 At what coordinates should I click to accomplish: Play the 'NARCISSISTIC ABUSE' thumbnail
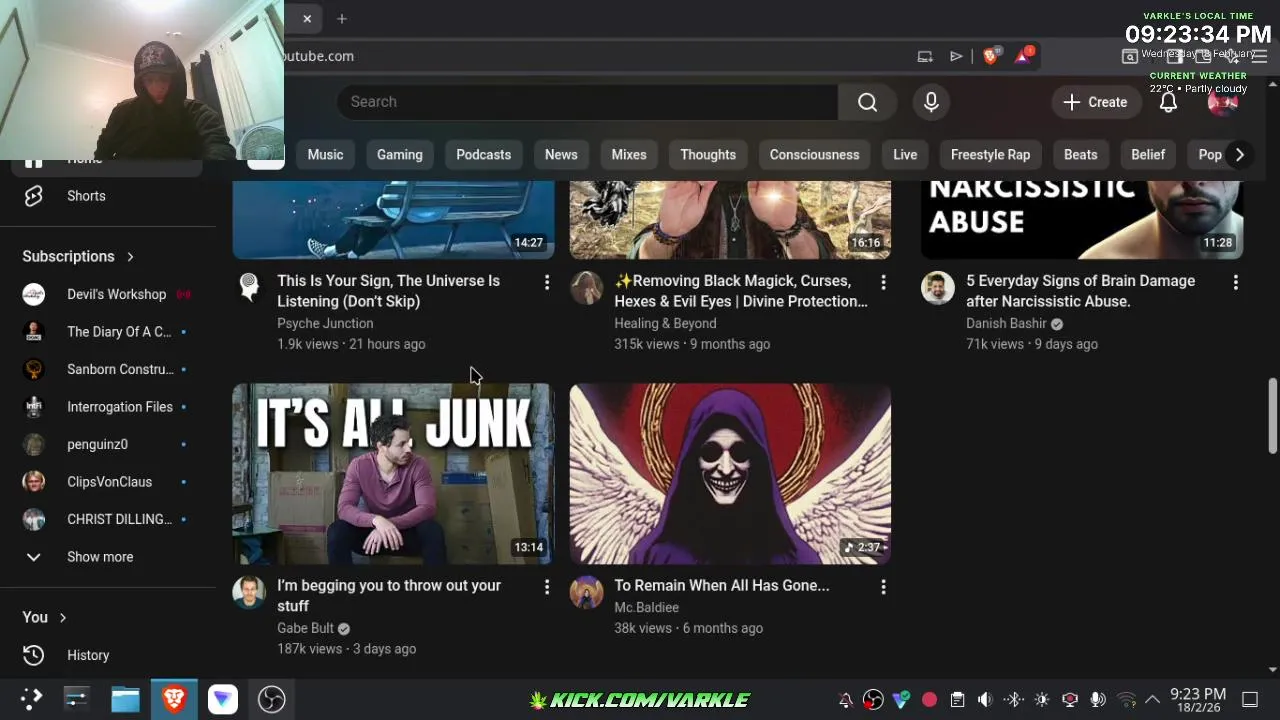point(1082,220)
